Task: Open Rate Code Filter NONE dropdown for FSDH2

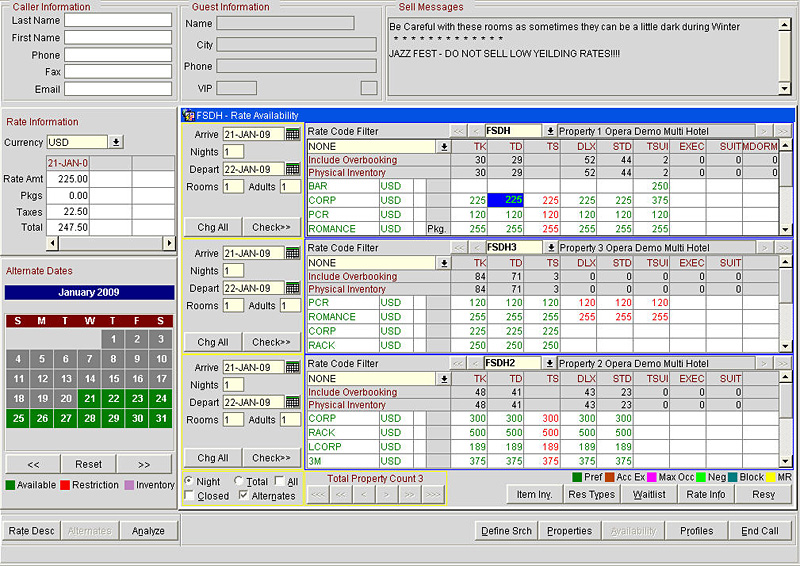Action: tap(444, 379)
